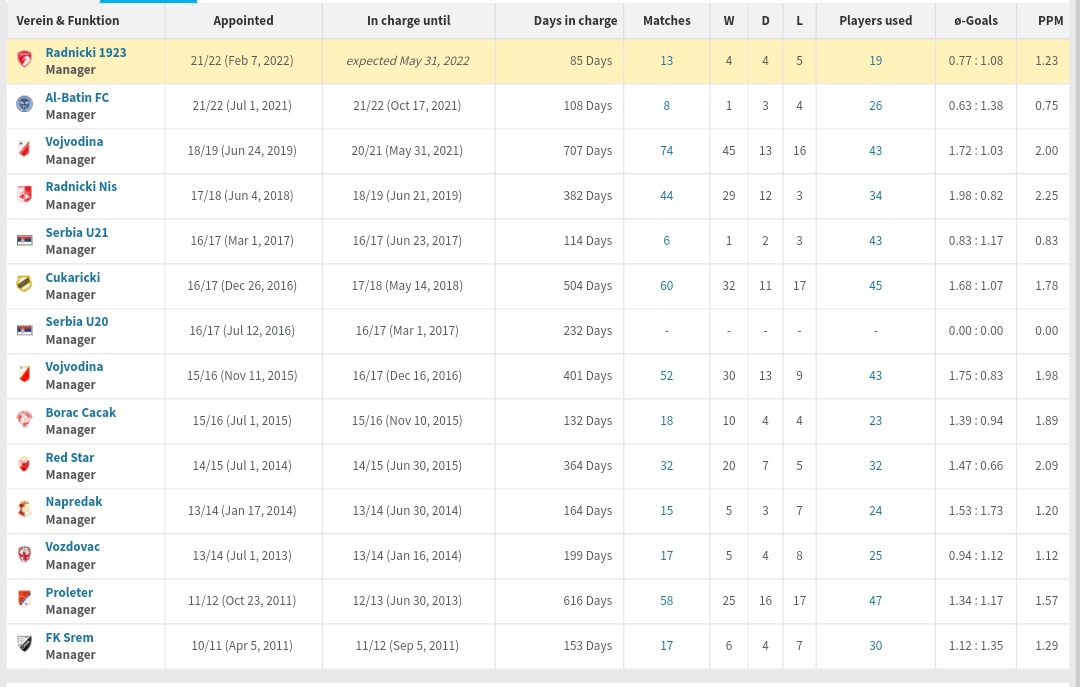Open the Borac Cacak club link
Image resolution: width=1080 pixels, height=687 pixels.
pos(81,412)
